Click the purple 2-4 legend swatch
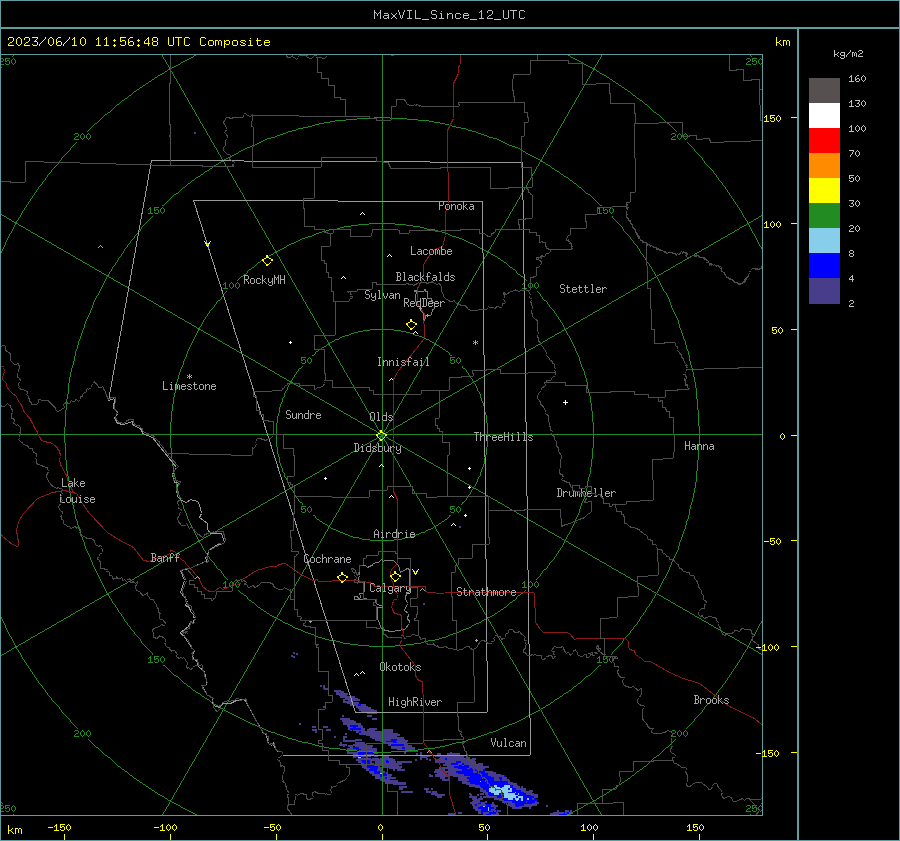The width and height of the screenshot is (900, 841). click(x=824, y=290)
